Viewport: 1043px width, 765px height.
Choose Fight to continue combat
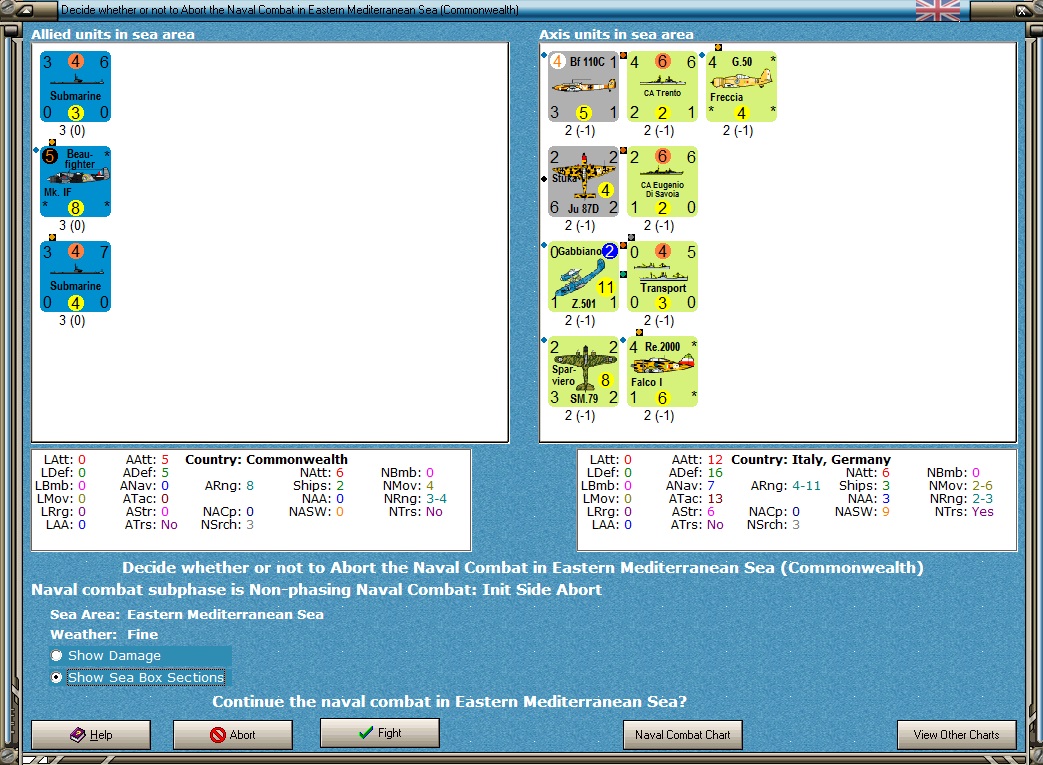click(380, 732)
